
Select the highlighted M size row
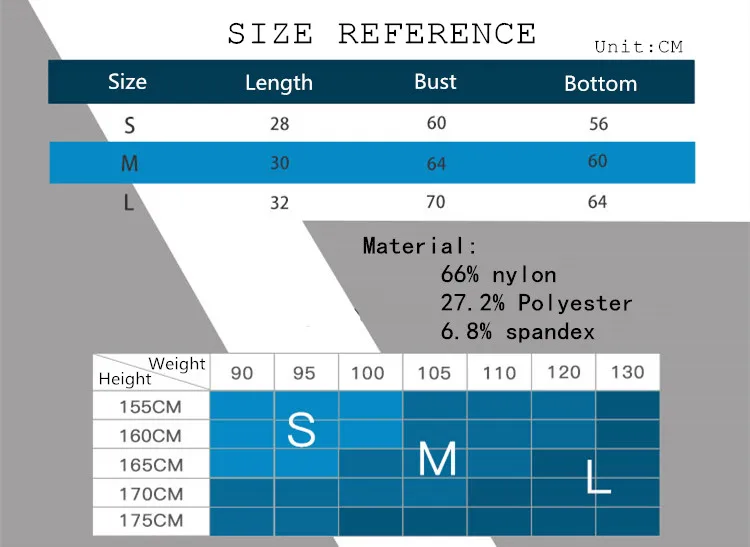coord(372,163)
